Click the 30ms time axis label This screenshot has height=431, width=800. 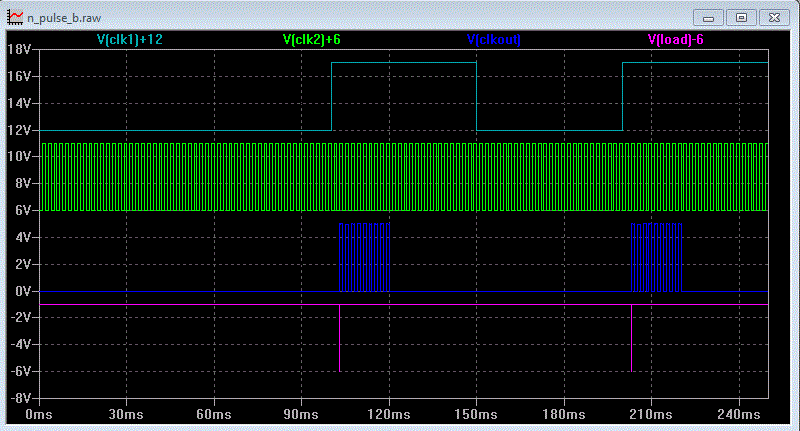[x=127, y=415]
